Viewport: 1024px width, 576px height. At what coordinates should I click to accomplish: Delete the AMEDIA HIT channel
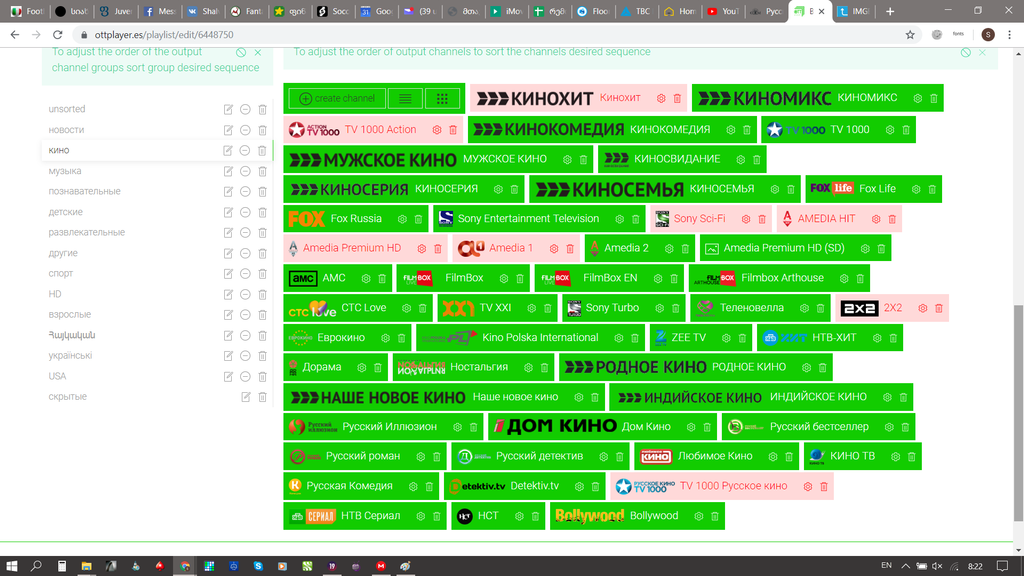pos(892,219)
